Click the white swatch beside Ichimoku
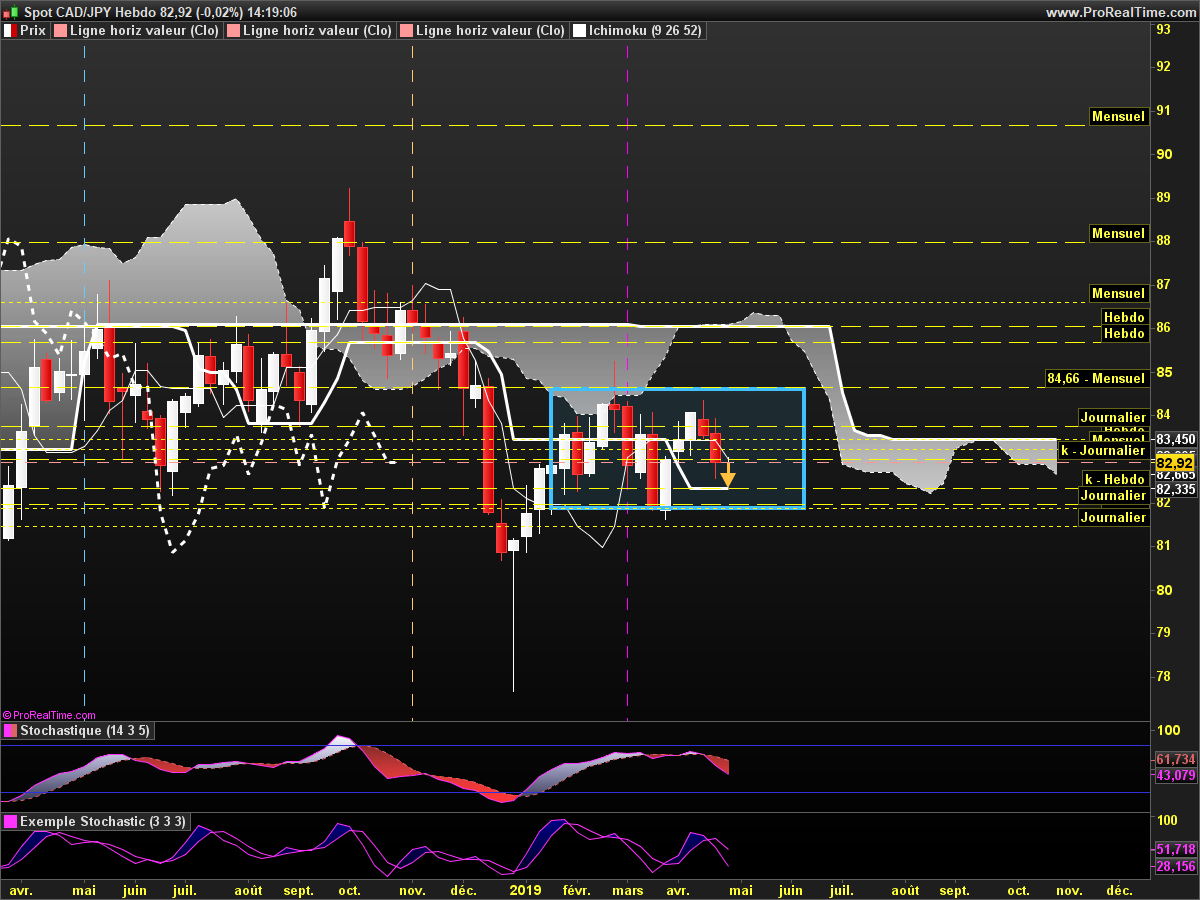 tap(579, 31)
